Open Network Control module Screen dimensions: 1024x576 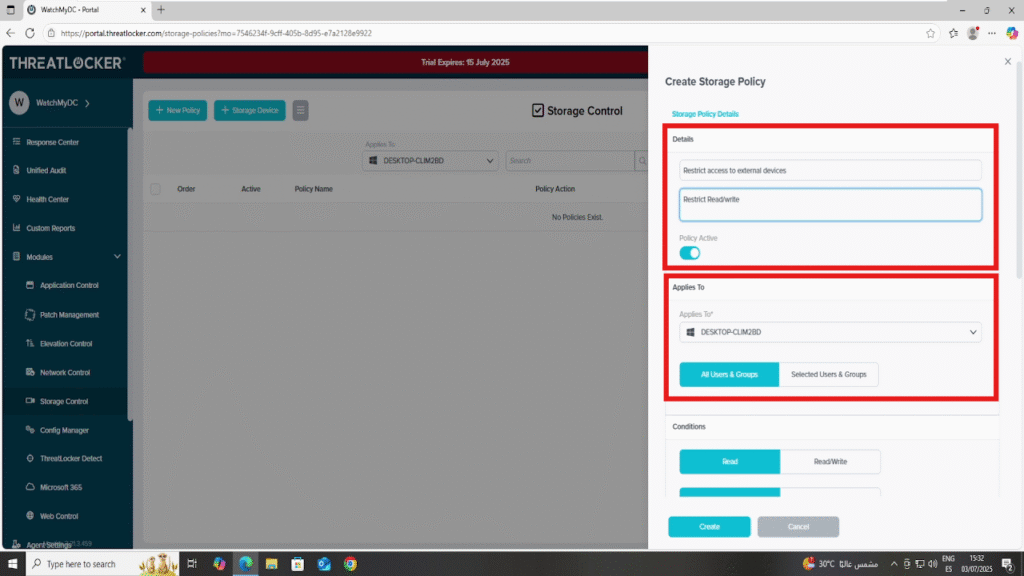click(65, 372)
